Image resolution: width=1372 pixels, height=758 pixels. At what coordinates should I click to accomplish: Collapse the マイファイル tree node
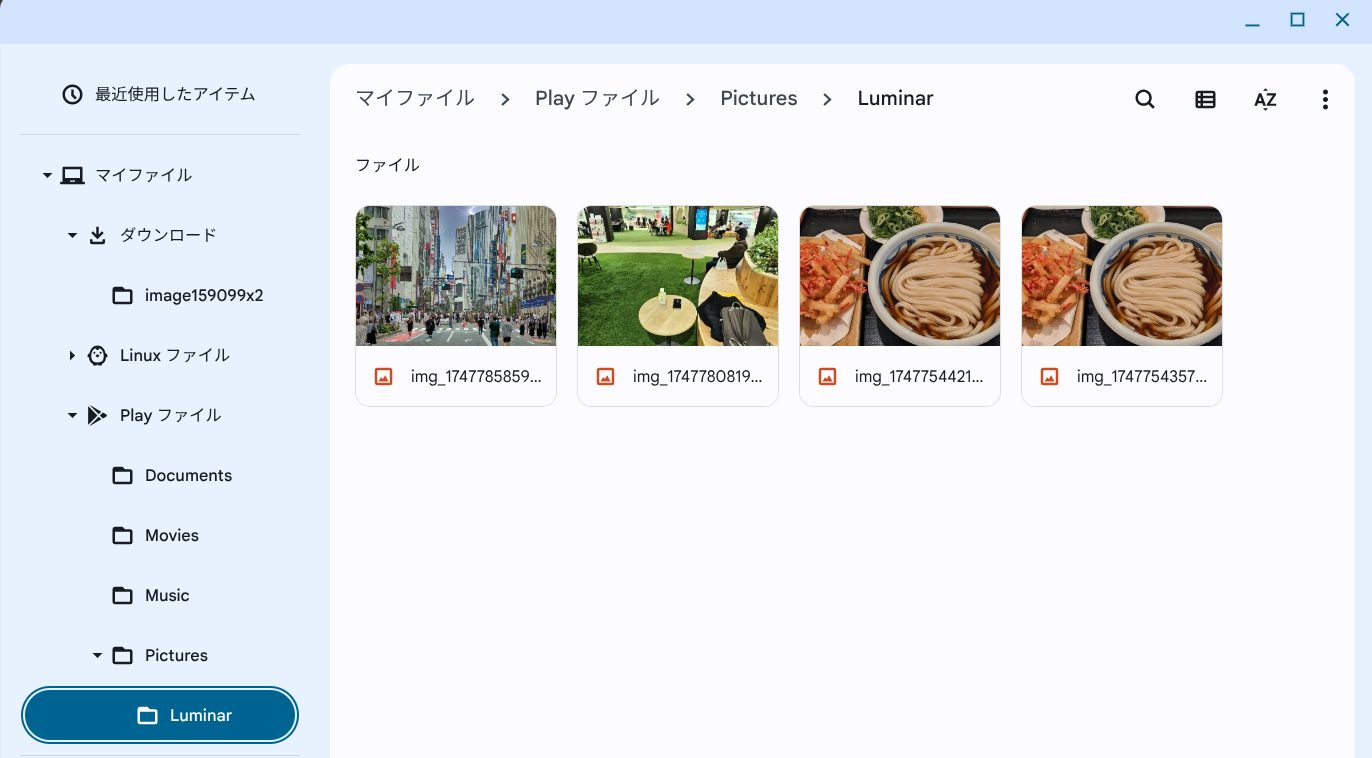point(47,176)
